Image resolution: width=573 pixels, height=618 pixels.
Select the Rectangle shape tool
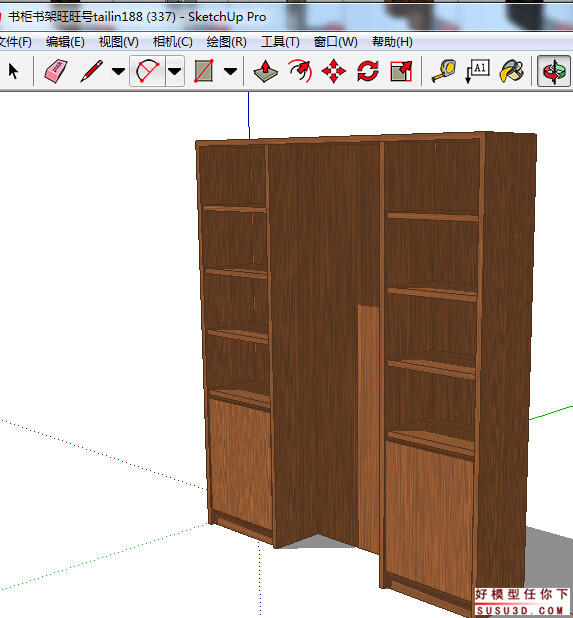pyautogui.click(x=204, y=71)
